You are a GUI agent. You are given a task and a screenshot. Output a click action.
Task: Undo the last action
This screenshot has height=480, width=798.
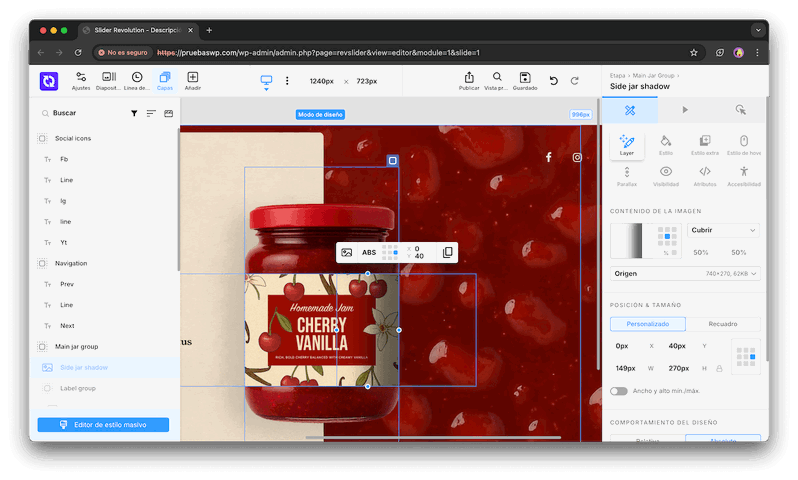[x=554, y=80]
